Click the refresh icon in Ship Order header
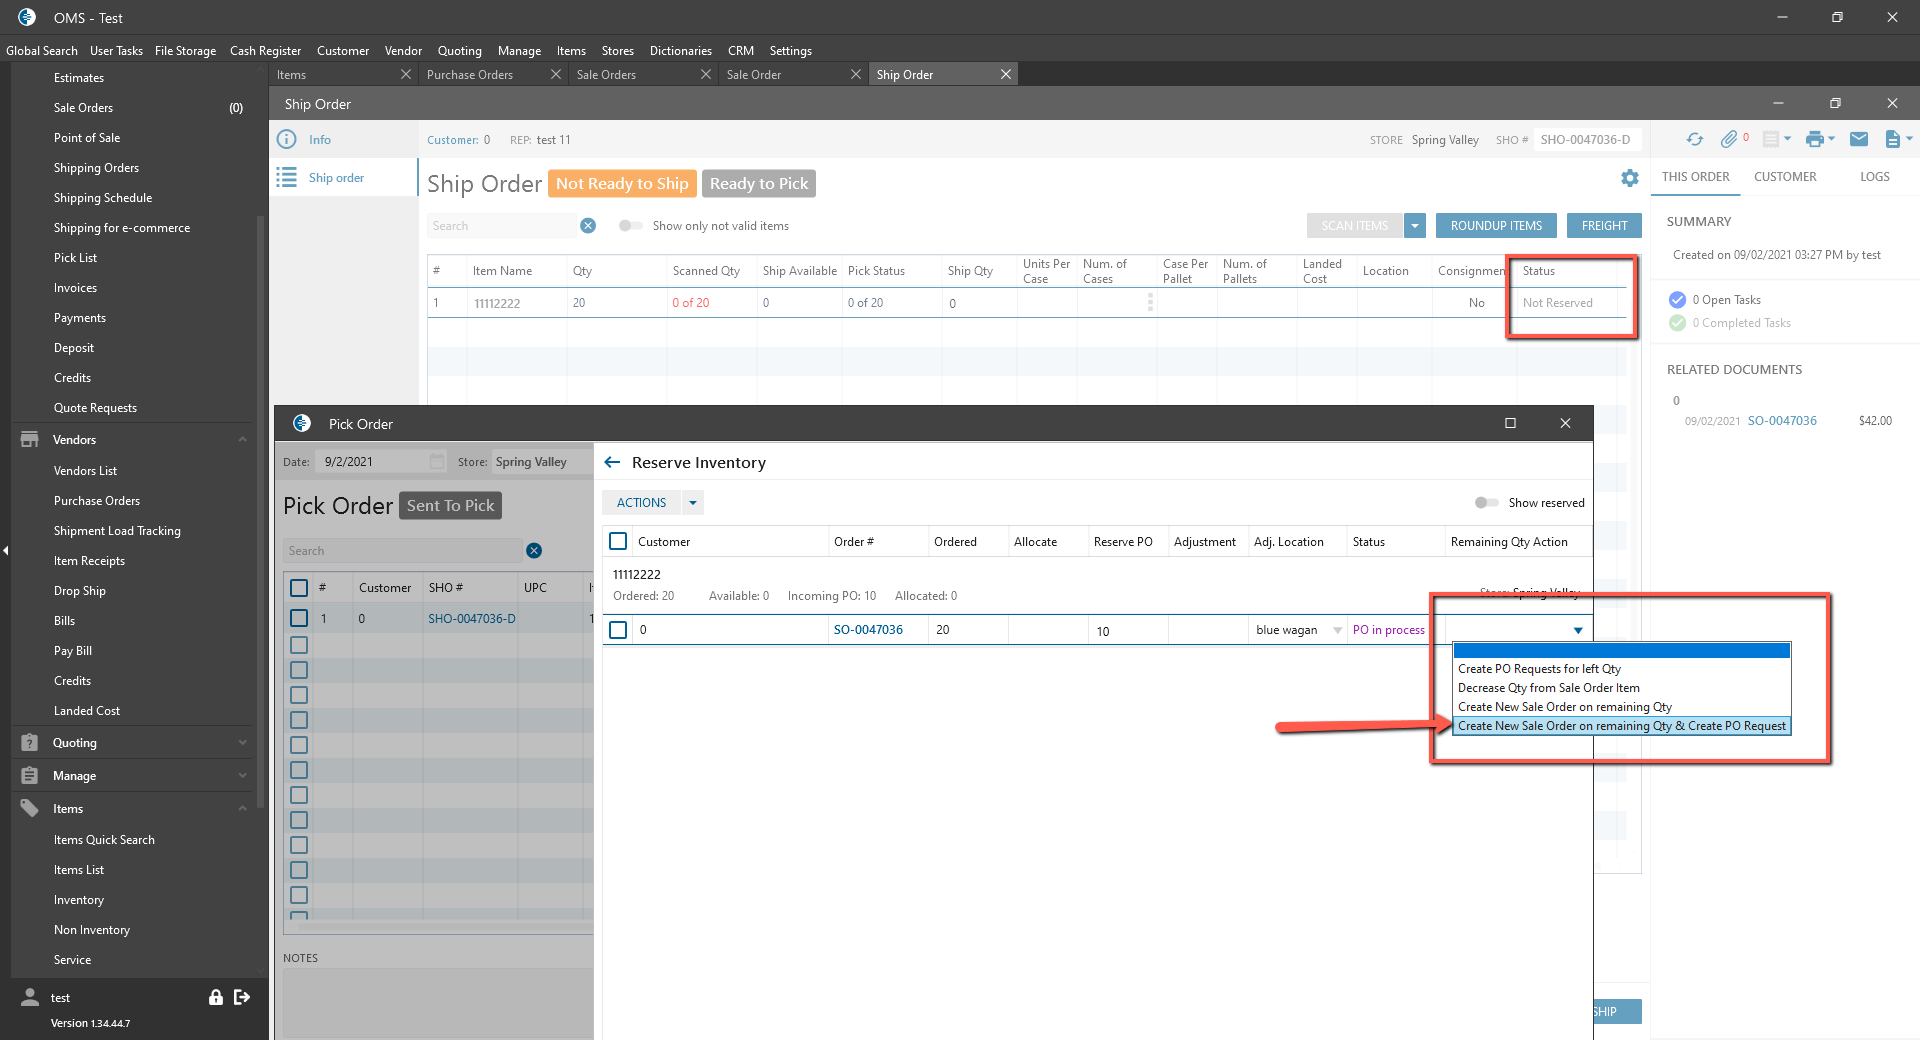The width and height of the screenshot is (1920, 1040). pyautogui.click(x=1694, y=140)
